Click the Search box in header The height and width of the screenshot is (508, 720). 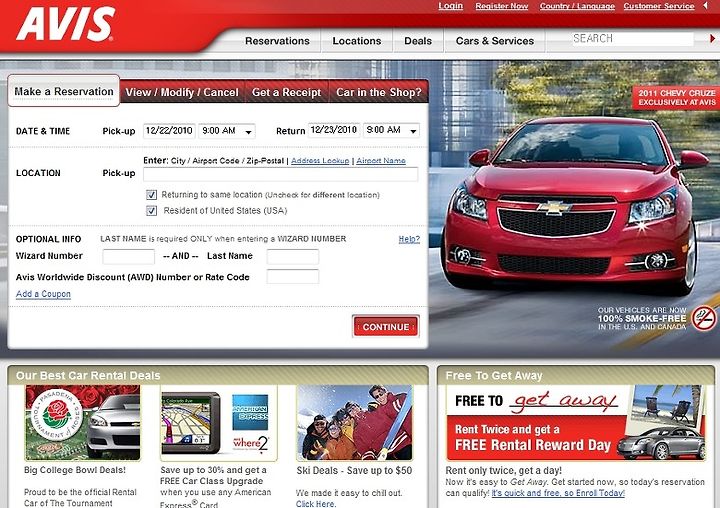click(x=632, y=39)
